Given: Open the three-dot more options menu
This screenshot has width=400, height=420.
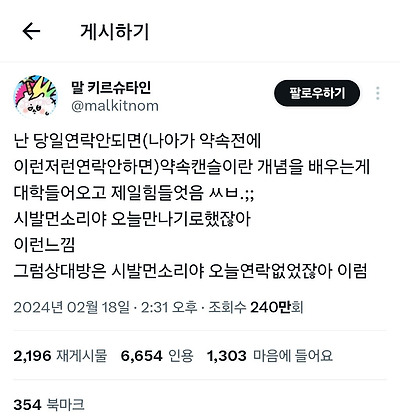Looking at the screenshot, I should click(x=378, y=93).
